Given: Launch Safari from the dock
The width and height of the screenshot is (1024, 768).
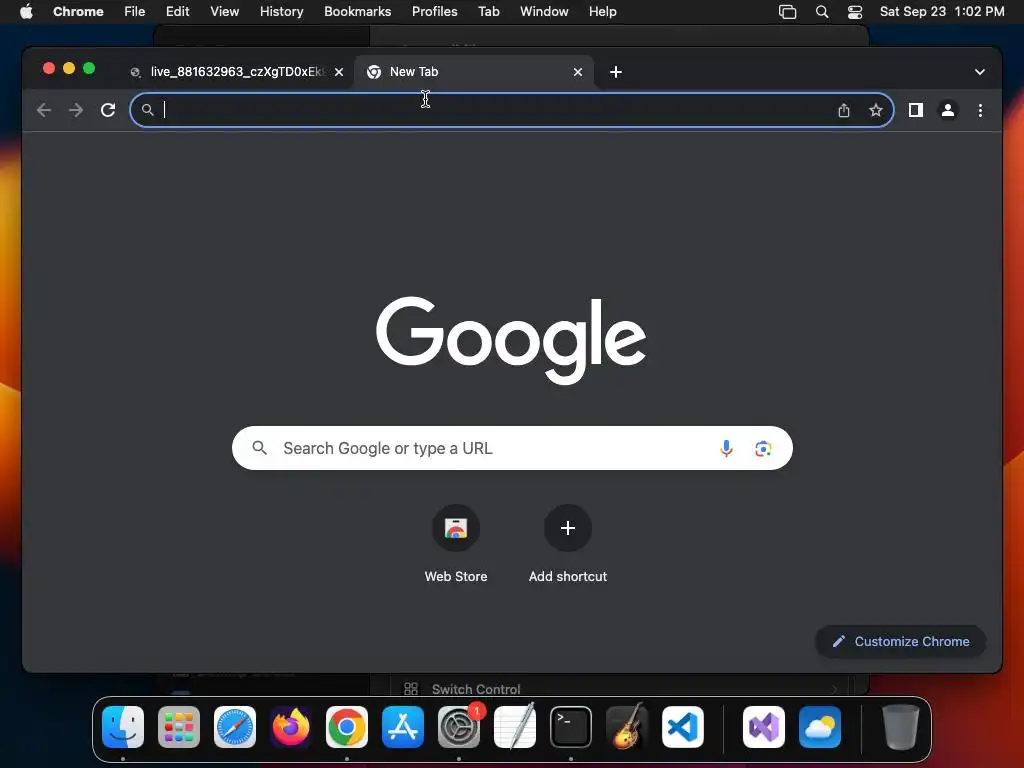Looking at the screenshot, I should [235, 727].
